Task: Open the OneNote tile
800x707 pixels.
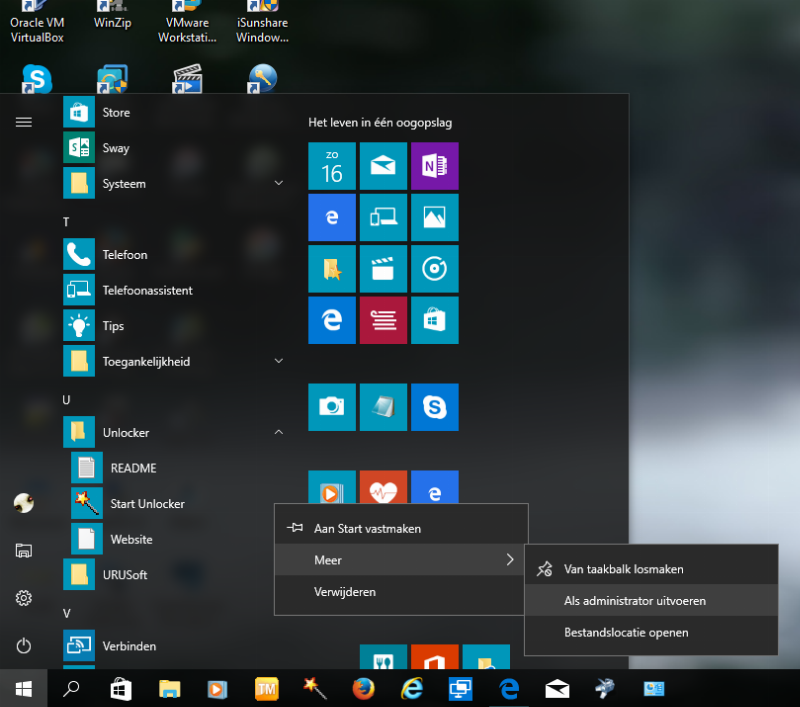Action: pyautogui.click(x=434, y=166)
